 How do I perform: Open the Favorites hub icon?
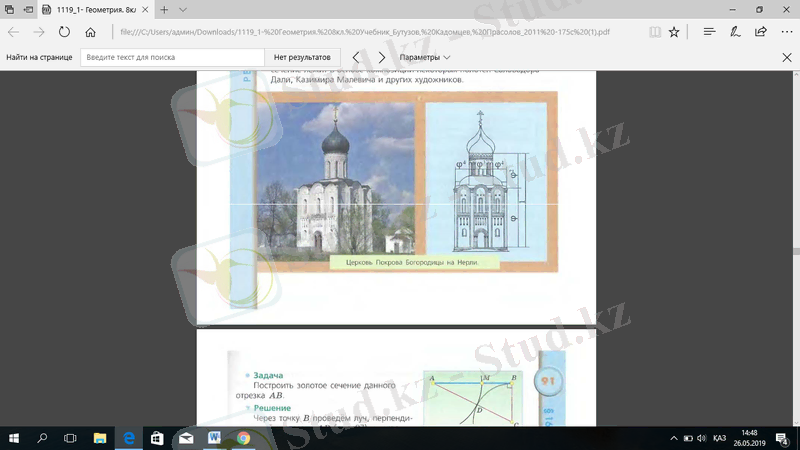(709, 32)
